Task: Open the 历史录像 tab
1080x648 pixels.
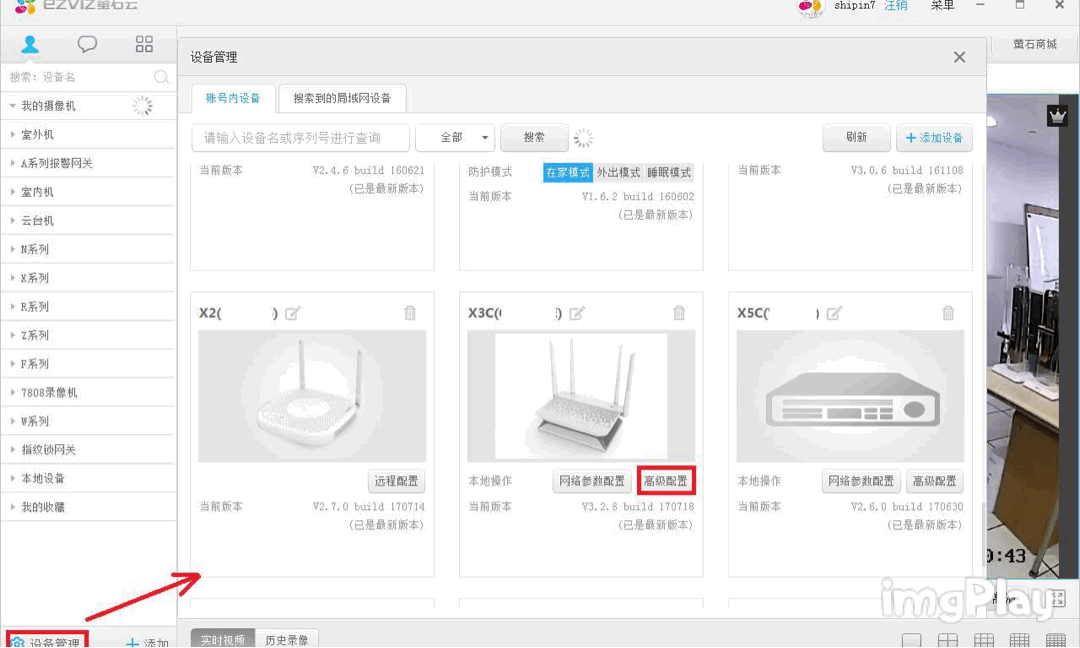Action: click(286, 639)
